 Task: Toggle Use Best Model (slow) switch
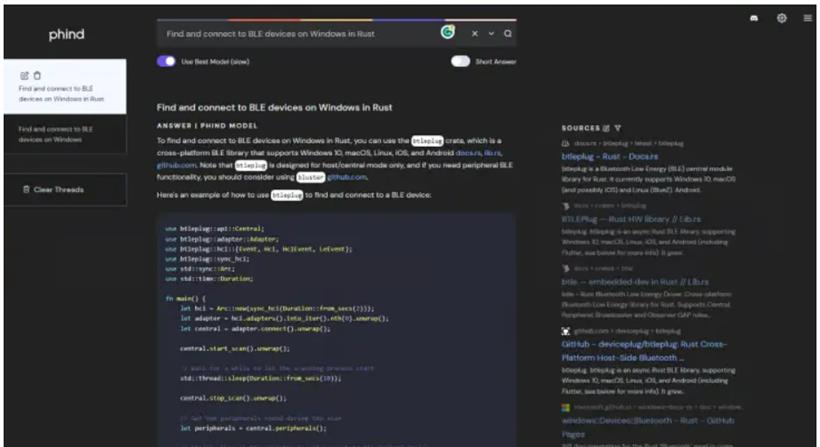coord(166,61)
